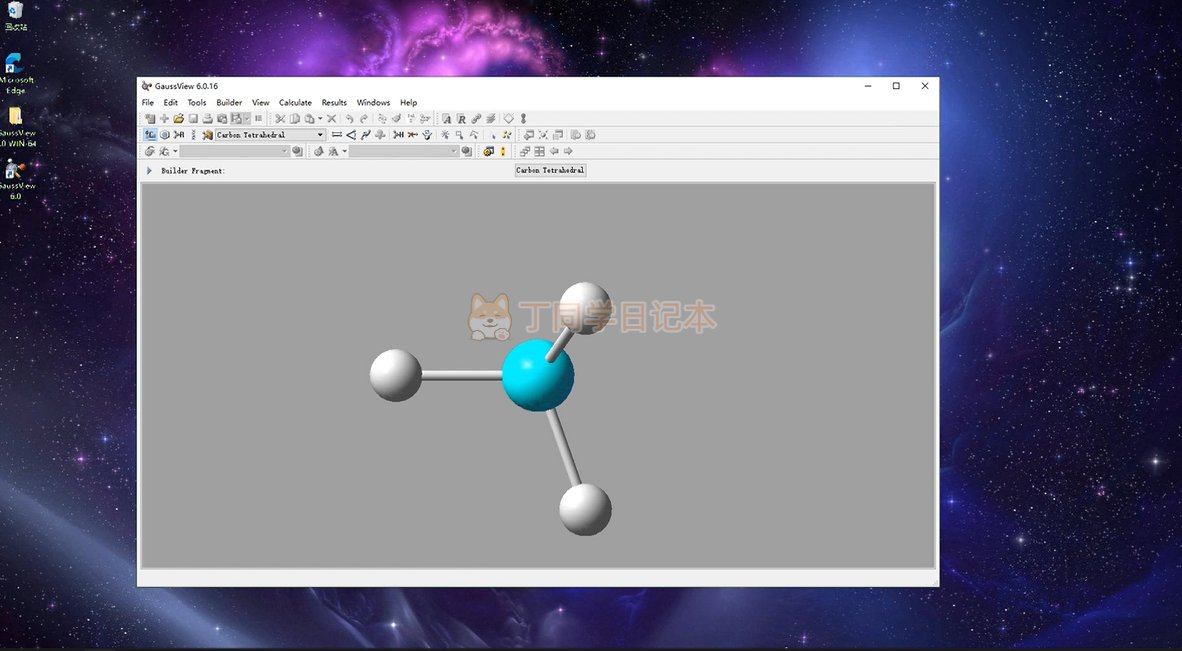Screen dimensions: 1182x651
Task: Select the Ring Fragment builder icon
Action: point(165,135)
